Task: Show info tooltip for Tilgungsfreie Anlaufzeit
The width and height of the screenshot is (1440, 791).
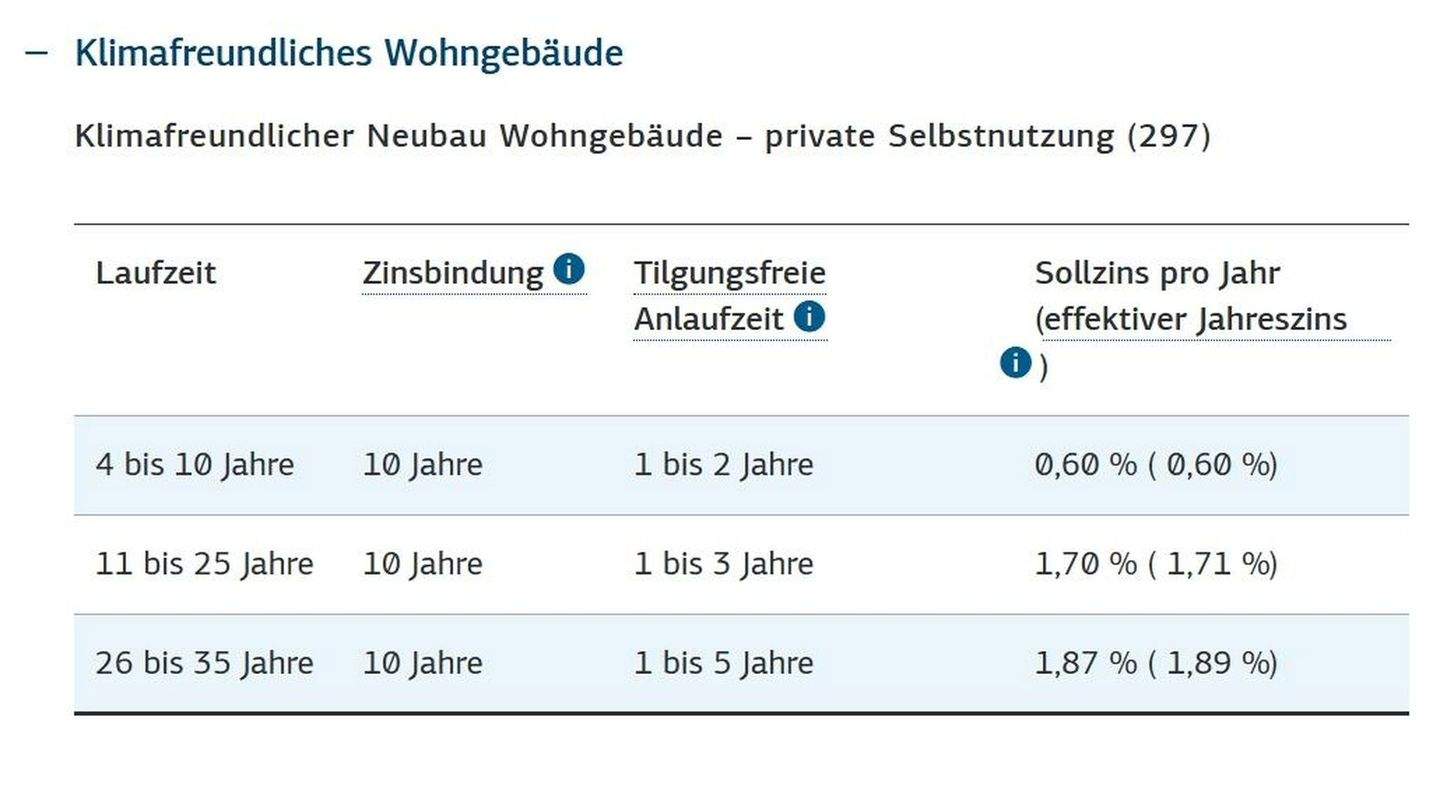Action: pyautogui.click(x=809, y=317)
